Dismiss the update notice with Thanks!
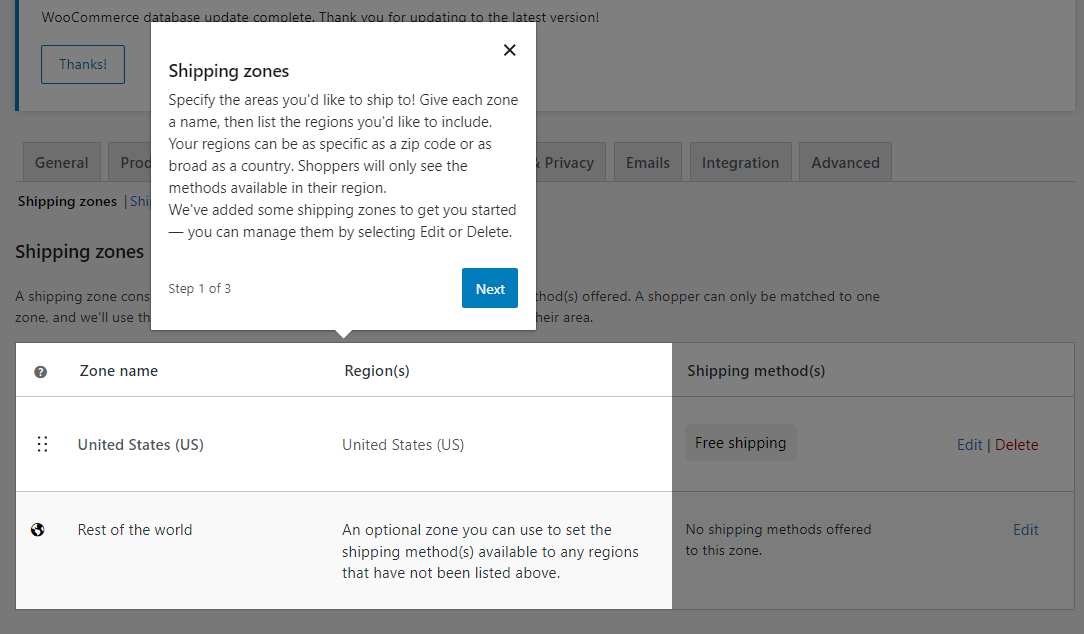Screen dimensions: 1084x634 [x=82, y=63]
